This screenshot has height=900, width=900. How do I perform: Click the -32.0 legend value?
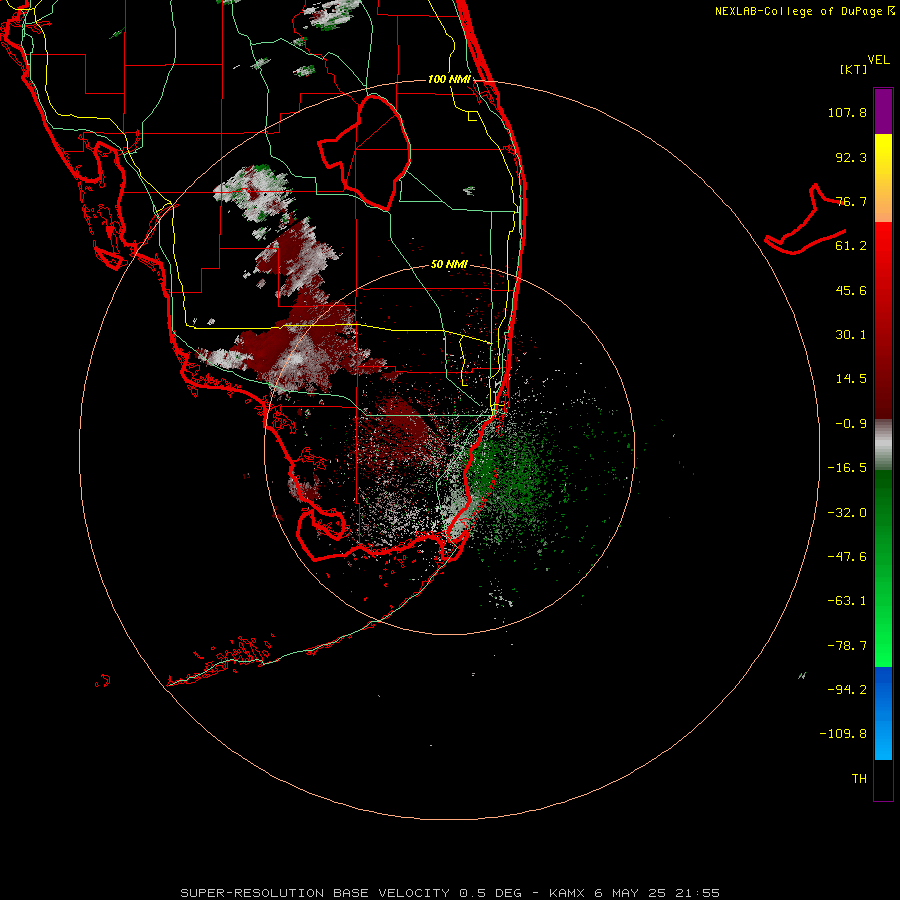click(847, 513)
